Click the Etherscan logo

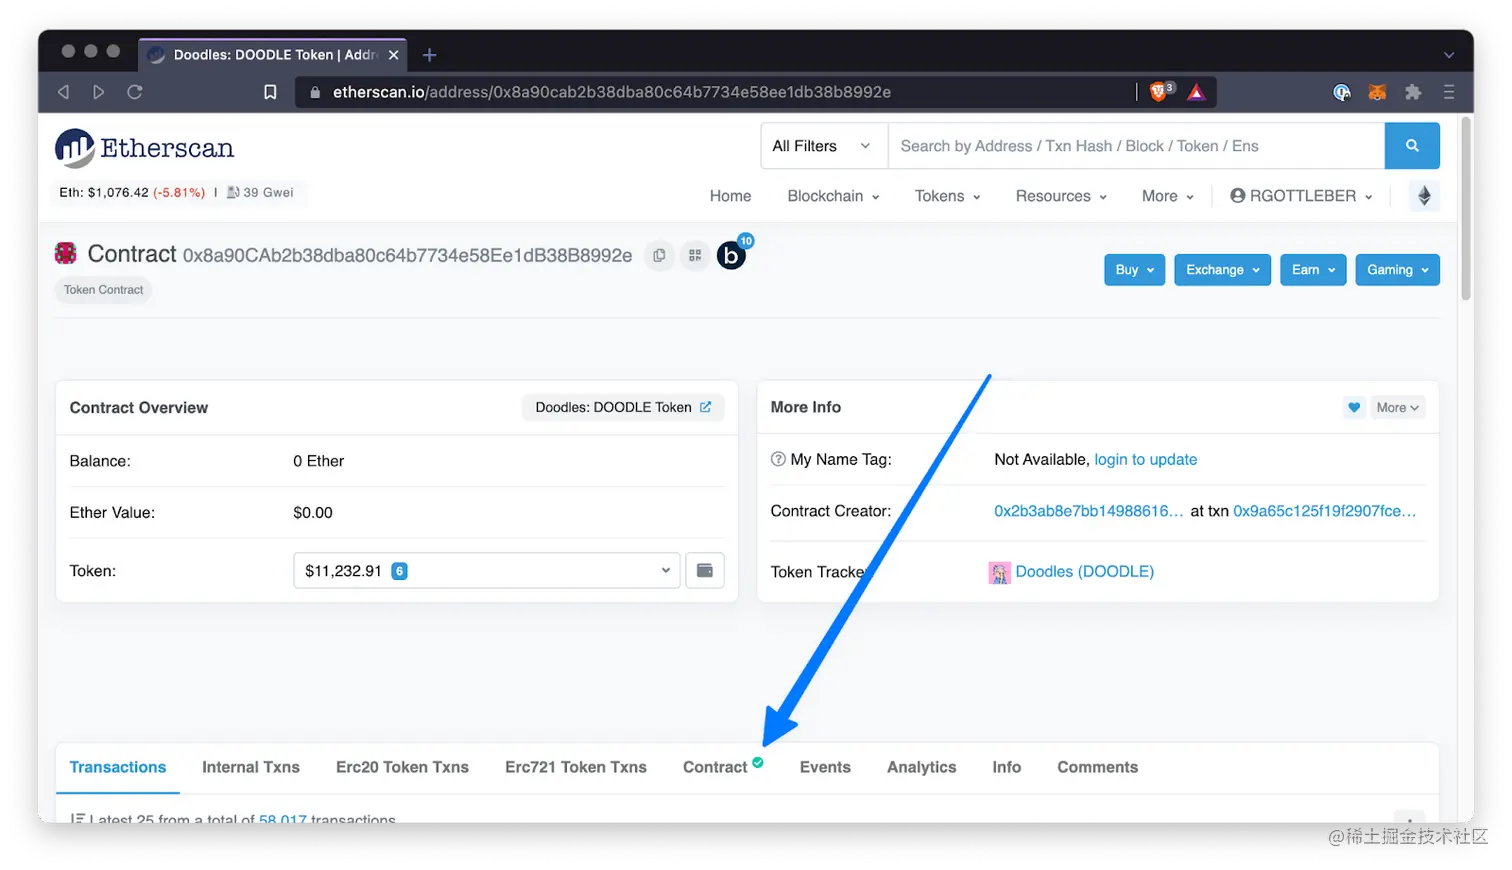click(145, 148)
